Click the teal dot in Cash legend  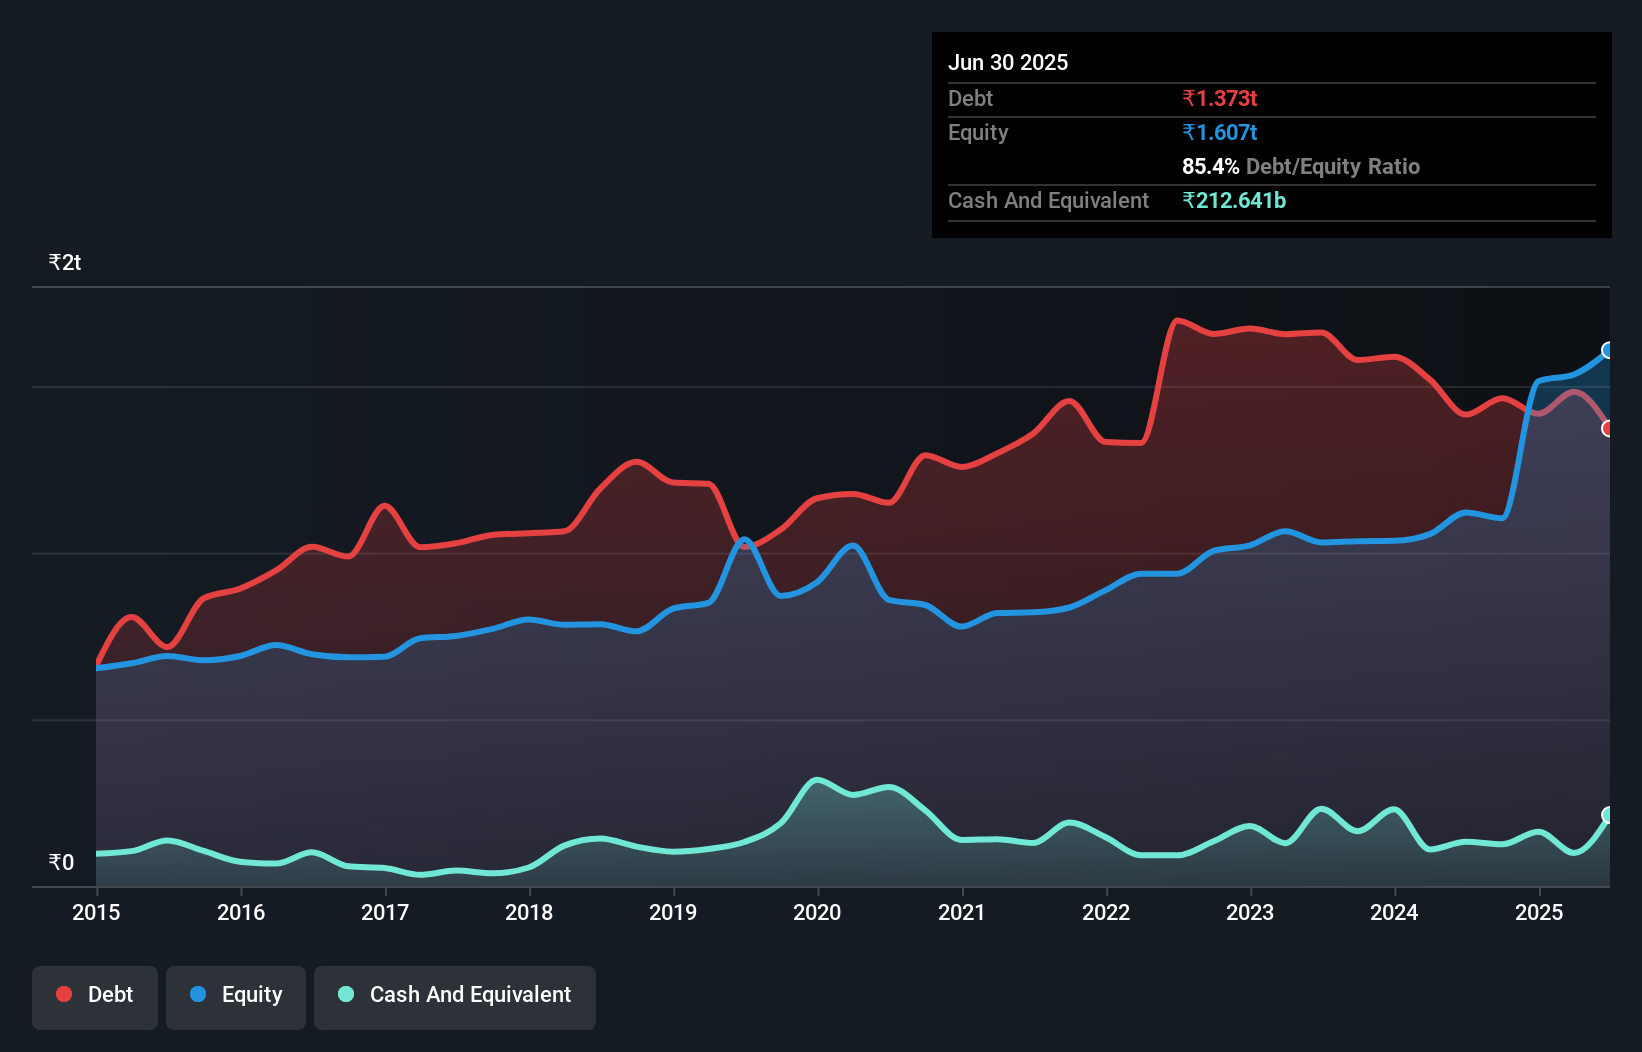point(346,994)
